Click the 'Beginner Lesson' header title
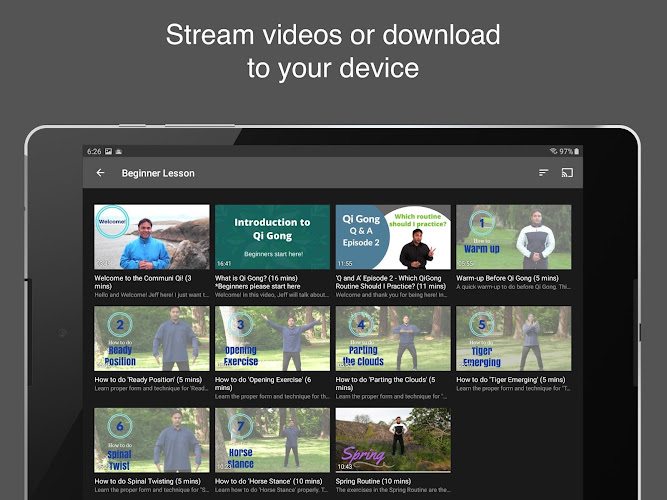 (x=158, y=173)
